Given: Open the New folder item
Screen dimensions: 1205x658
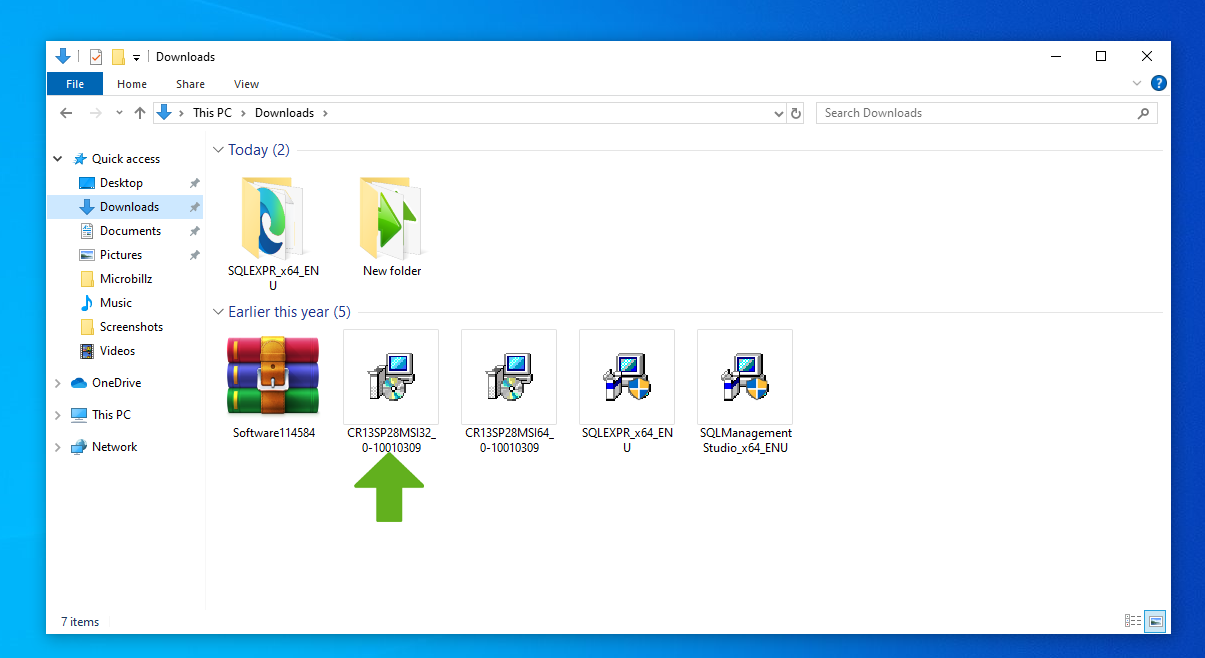Looking at the screenshot, I should coord(391,218).
